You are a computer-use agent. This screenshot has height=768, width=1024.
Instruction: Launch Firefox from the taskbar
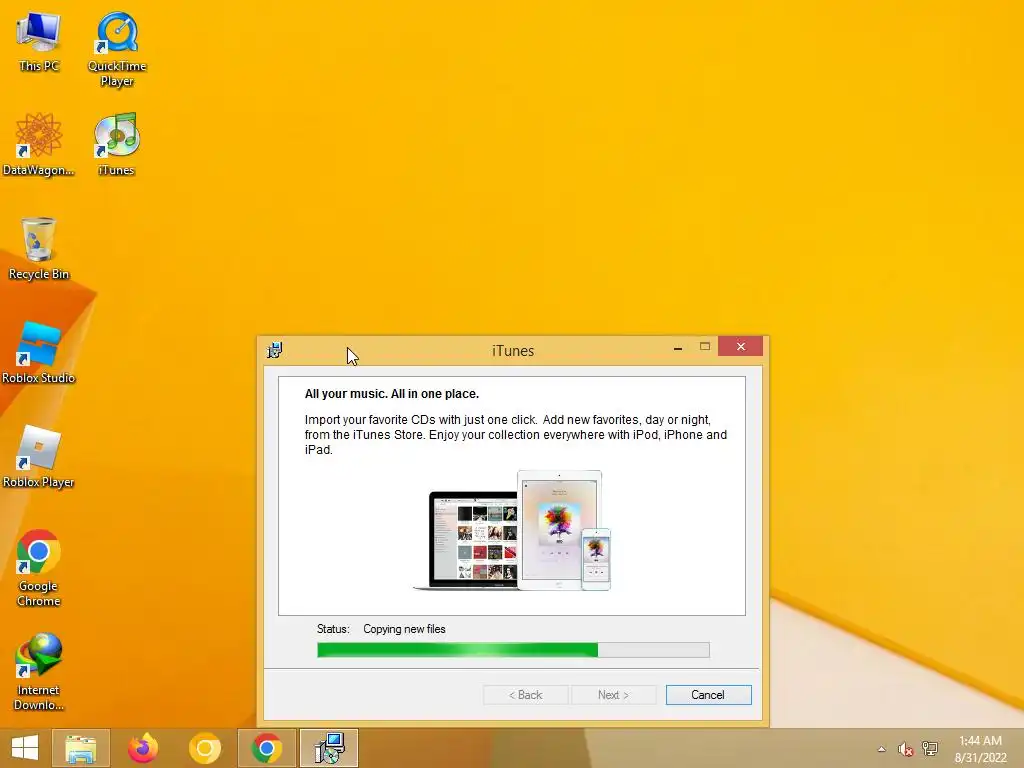[142, 748]
